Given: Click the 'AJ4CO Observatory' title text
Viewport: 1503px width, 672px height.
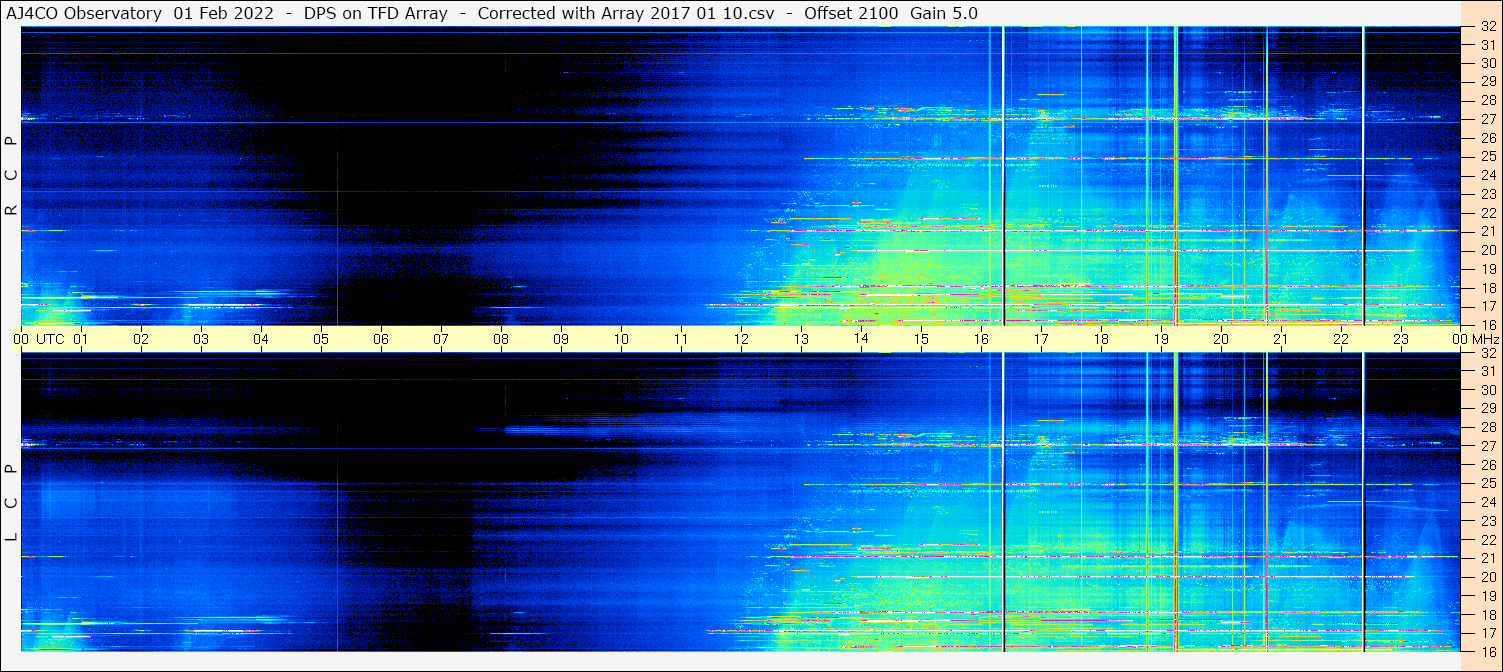Looking at the screenshot, I should pyautogui.click(x=83, y=13).
